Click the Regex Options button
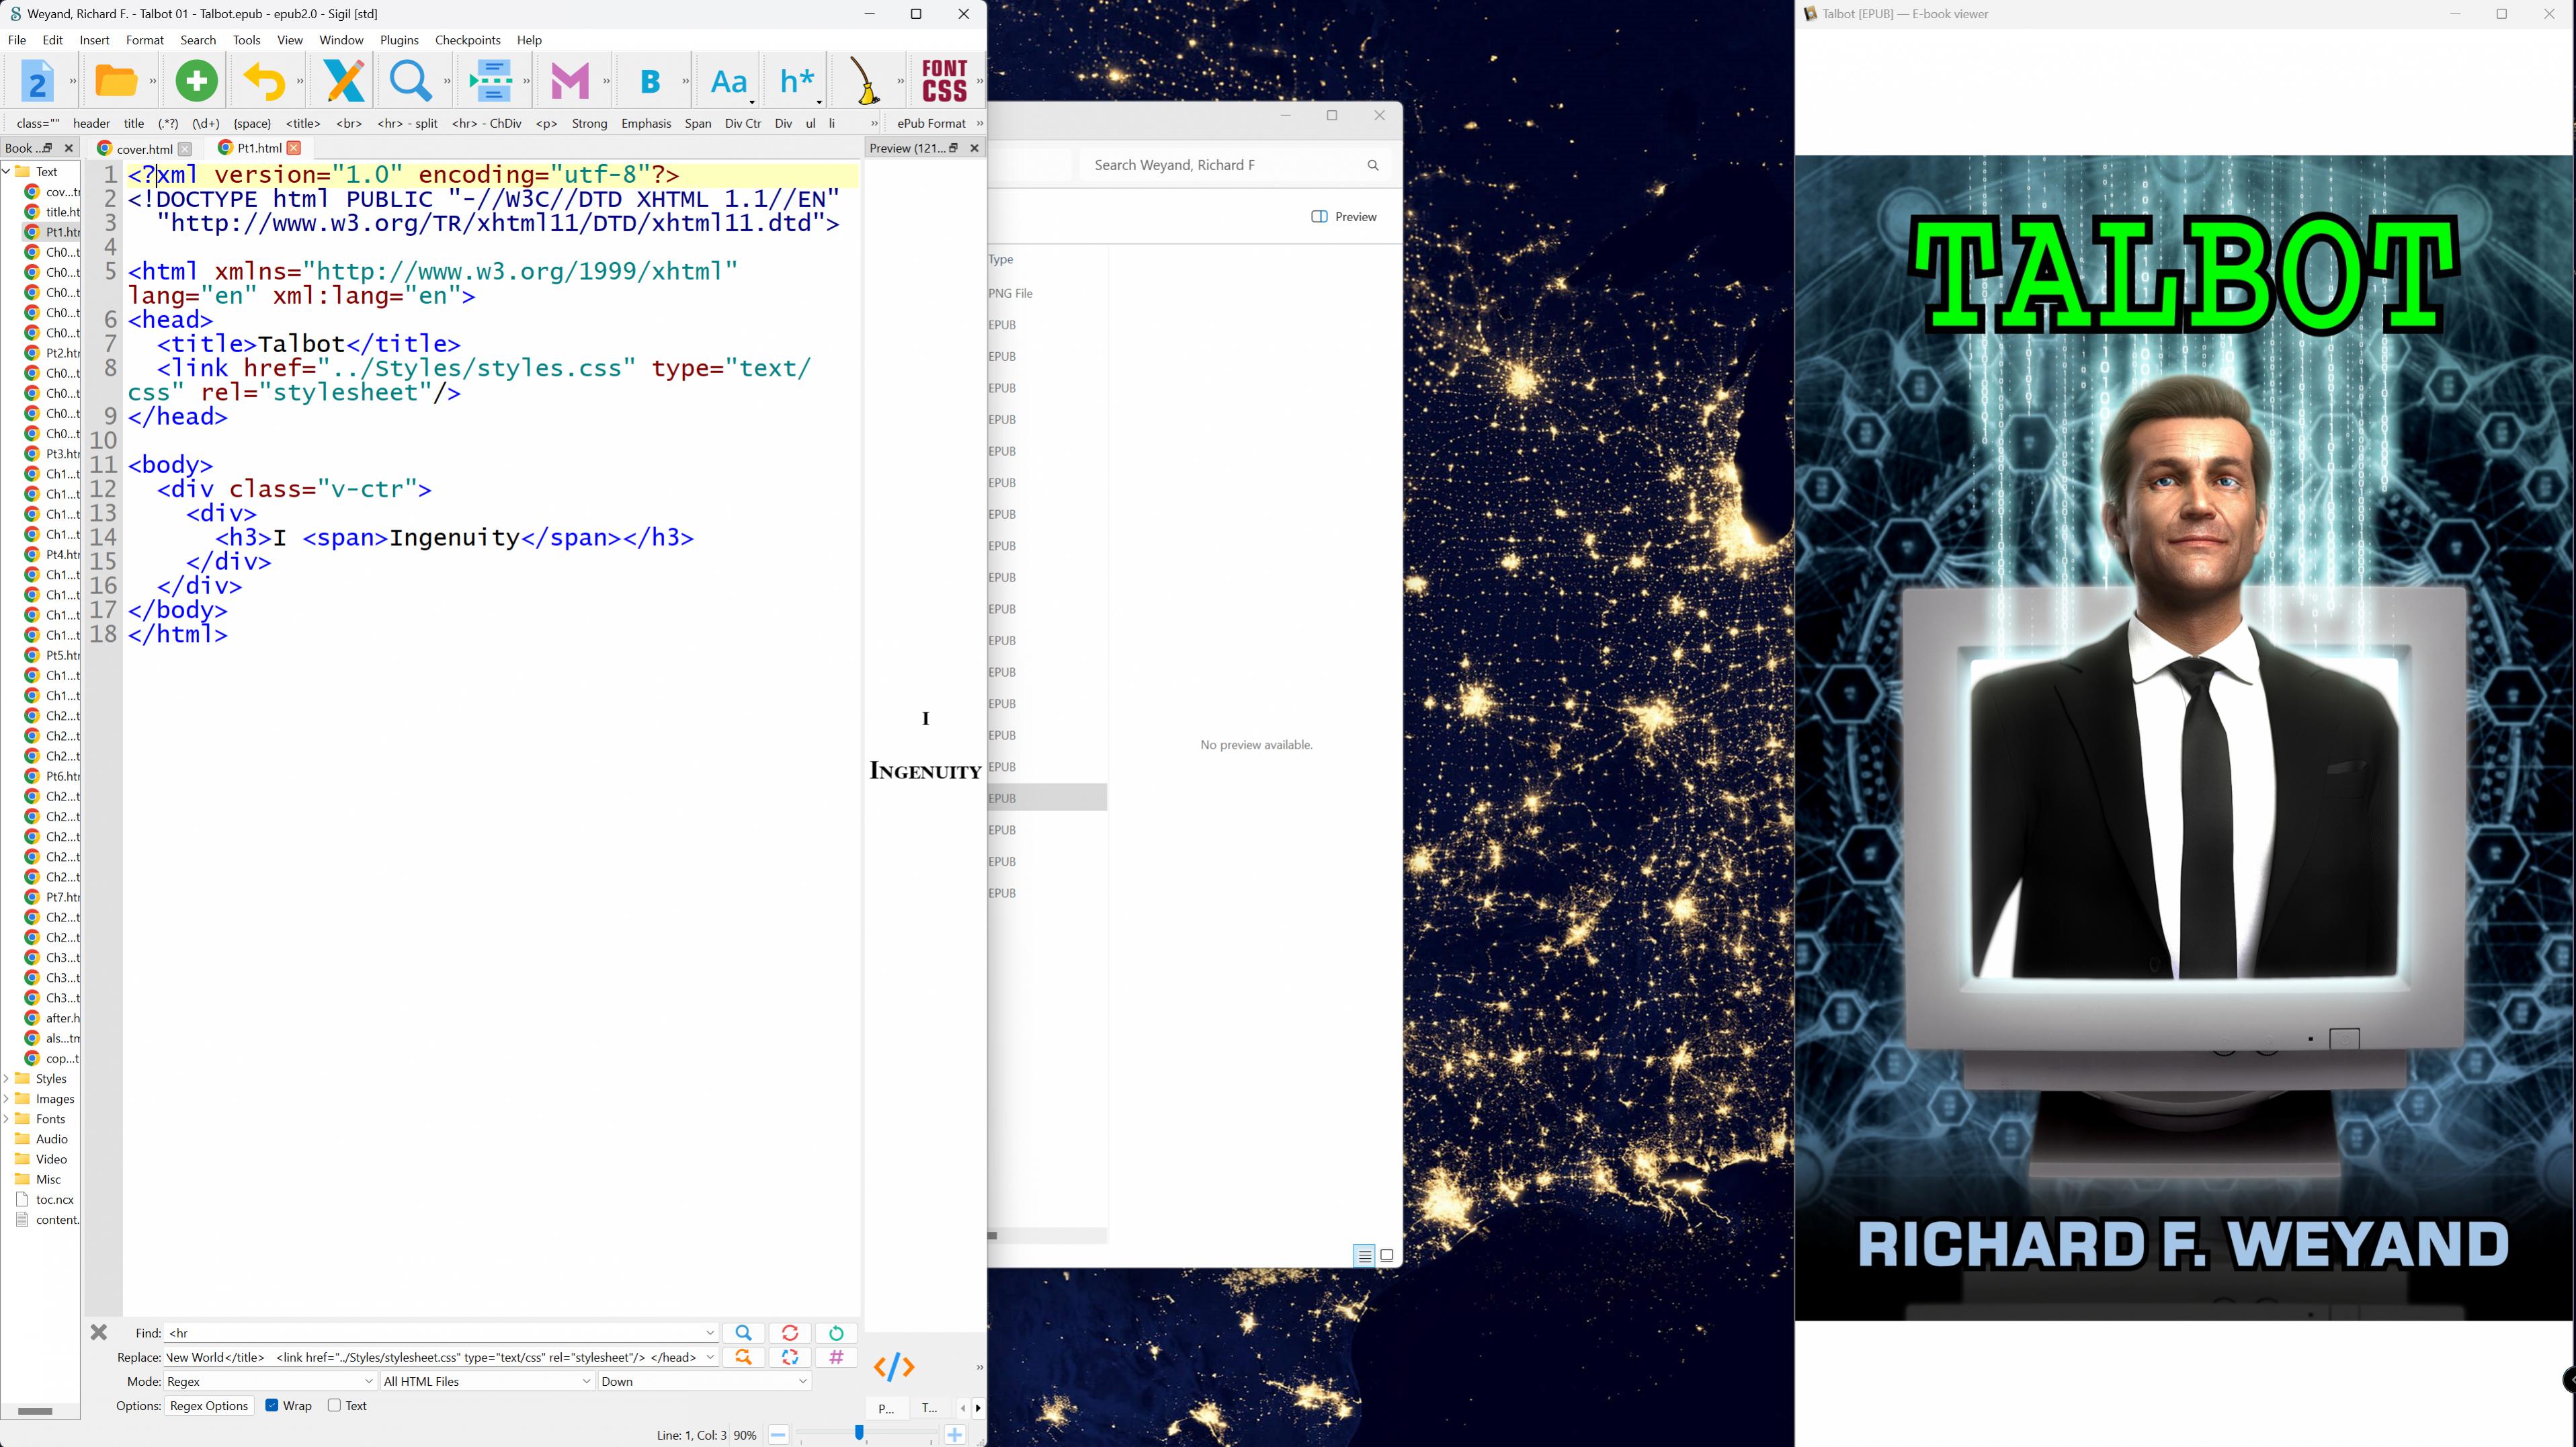Image resolution: width=2576 pixels, height=1447 pixels. click(208, 1405)
